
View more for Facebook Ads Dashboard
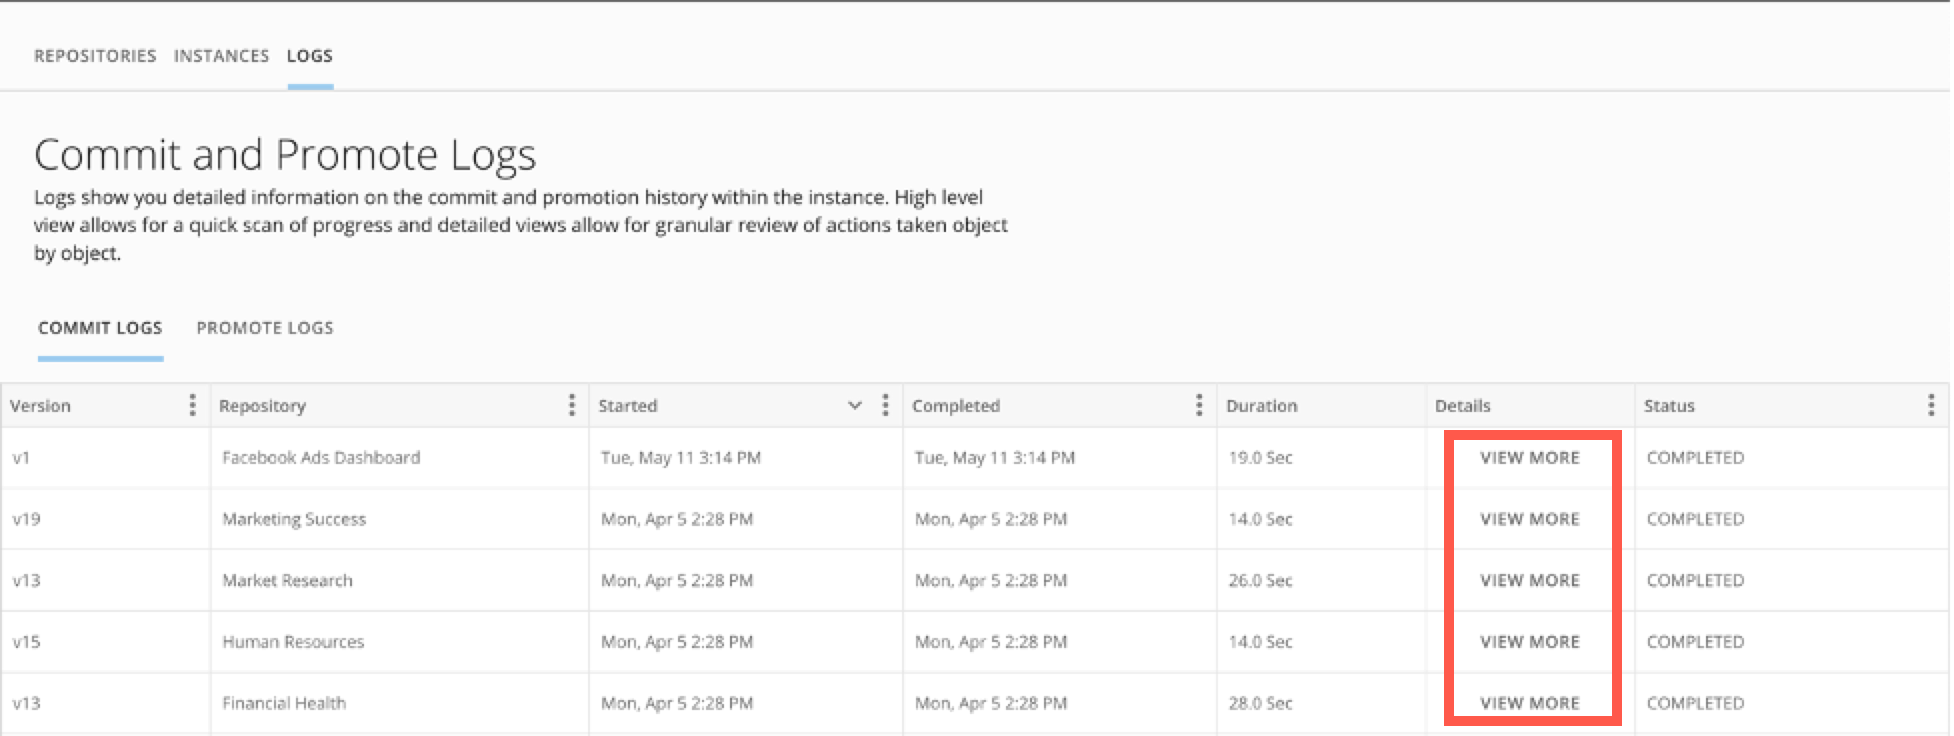click(x=1530, y=458)
